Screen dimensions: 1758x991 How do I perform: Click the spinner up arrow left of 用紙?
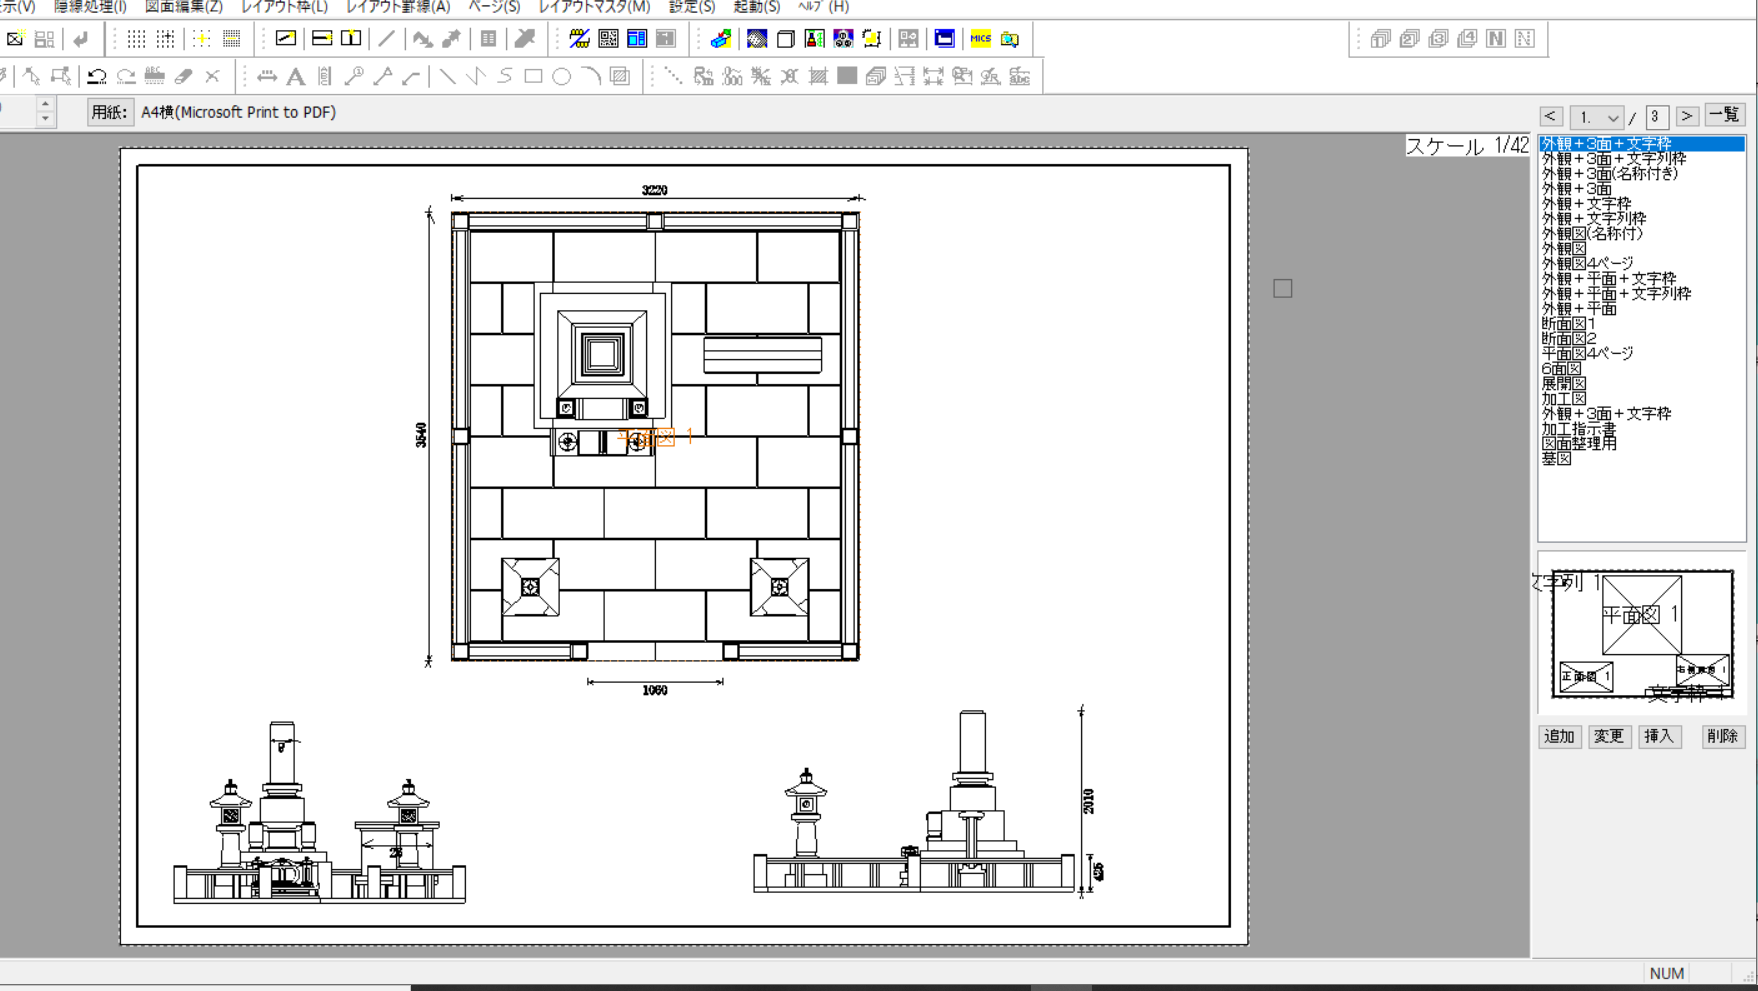point(45,104)
